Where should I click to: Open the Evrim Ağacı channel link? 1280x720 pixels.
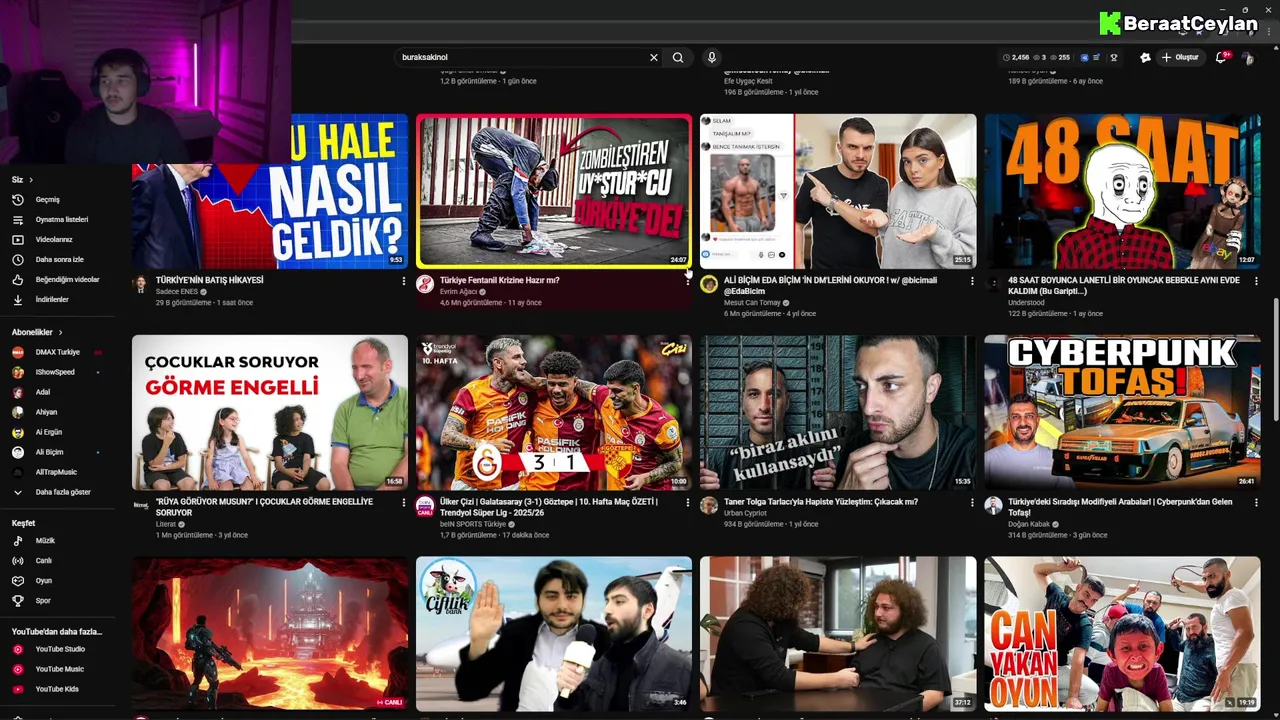click(460, 292)
